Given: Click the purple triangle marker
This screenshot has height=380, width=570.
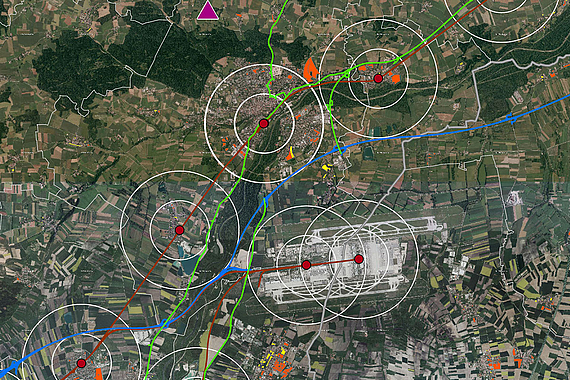Looking at the screenshot, I should pos(208,10).
